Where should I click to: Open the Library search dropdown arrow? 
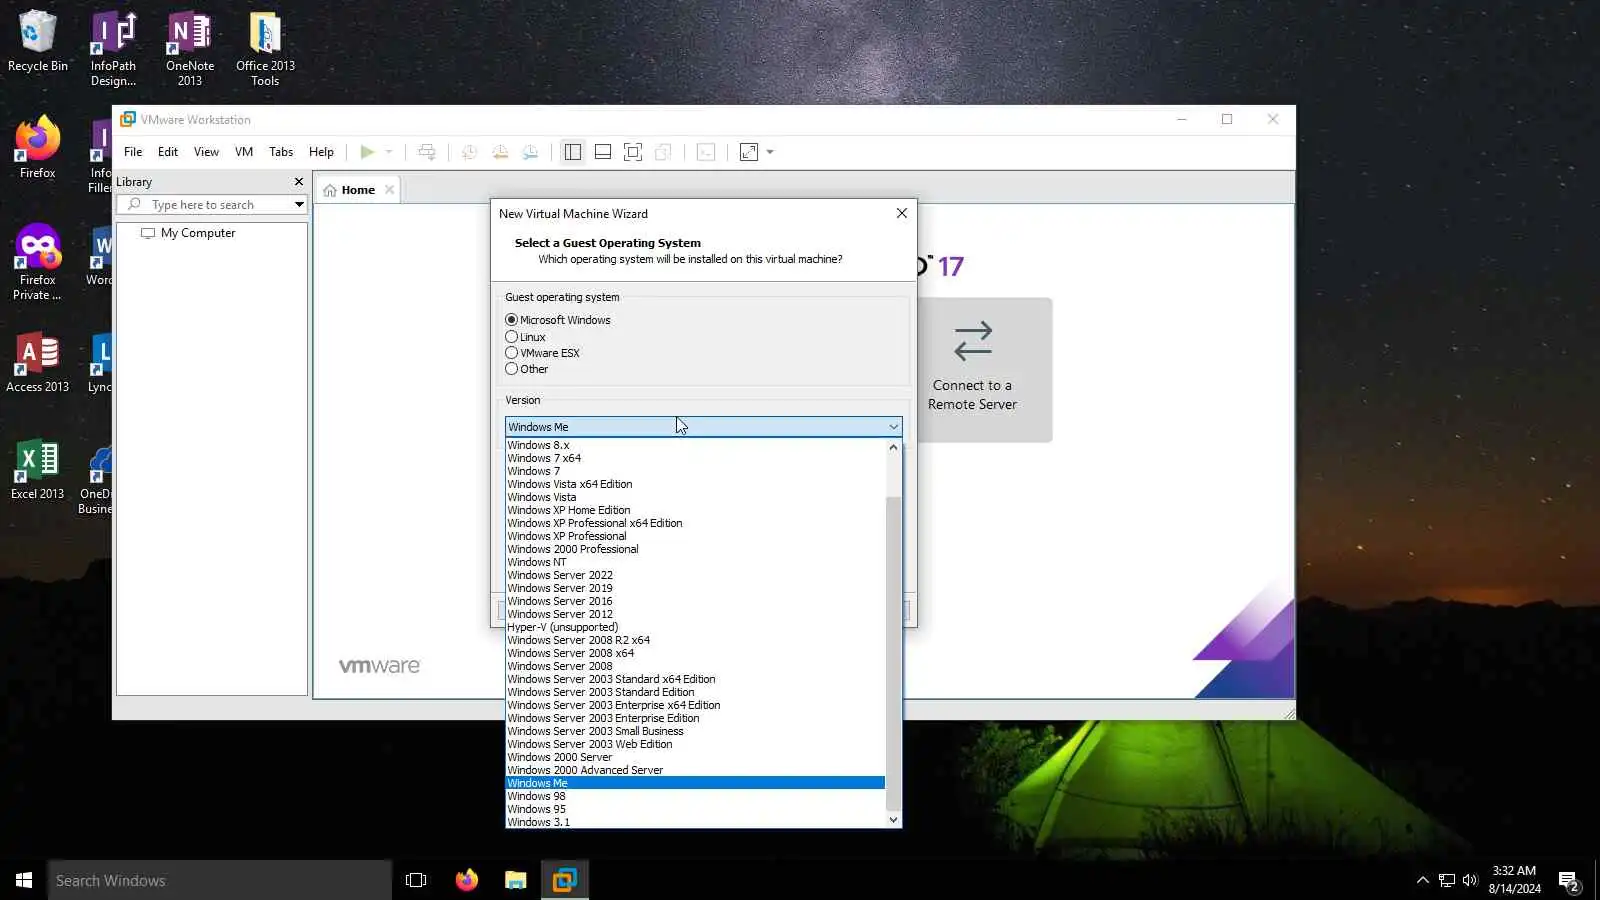tap(298, 205)
